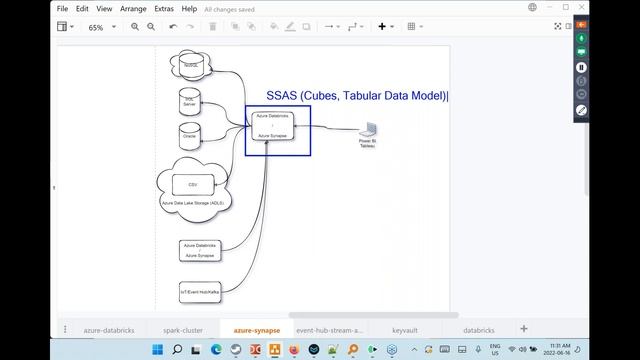Screen dimensions: 640x360
Task: Add a new page with plus button
Action: click(524, 329)
